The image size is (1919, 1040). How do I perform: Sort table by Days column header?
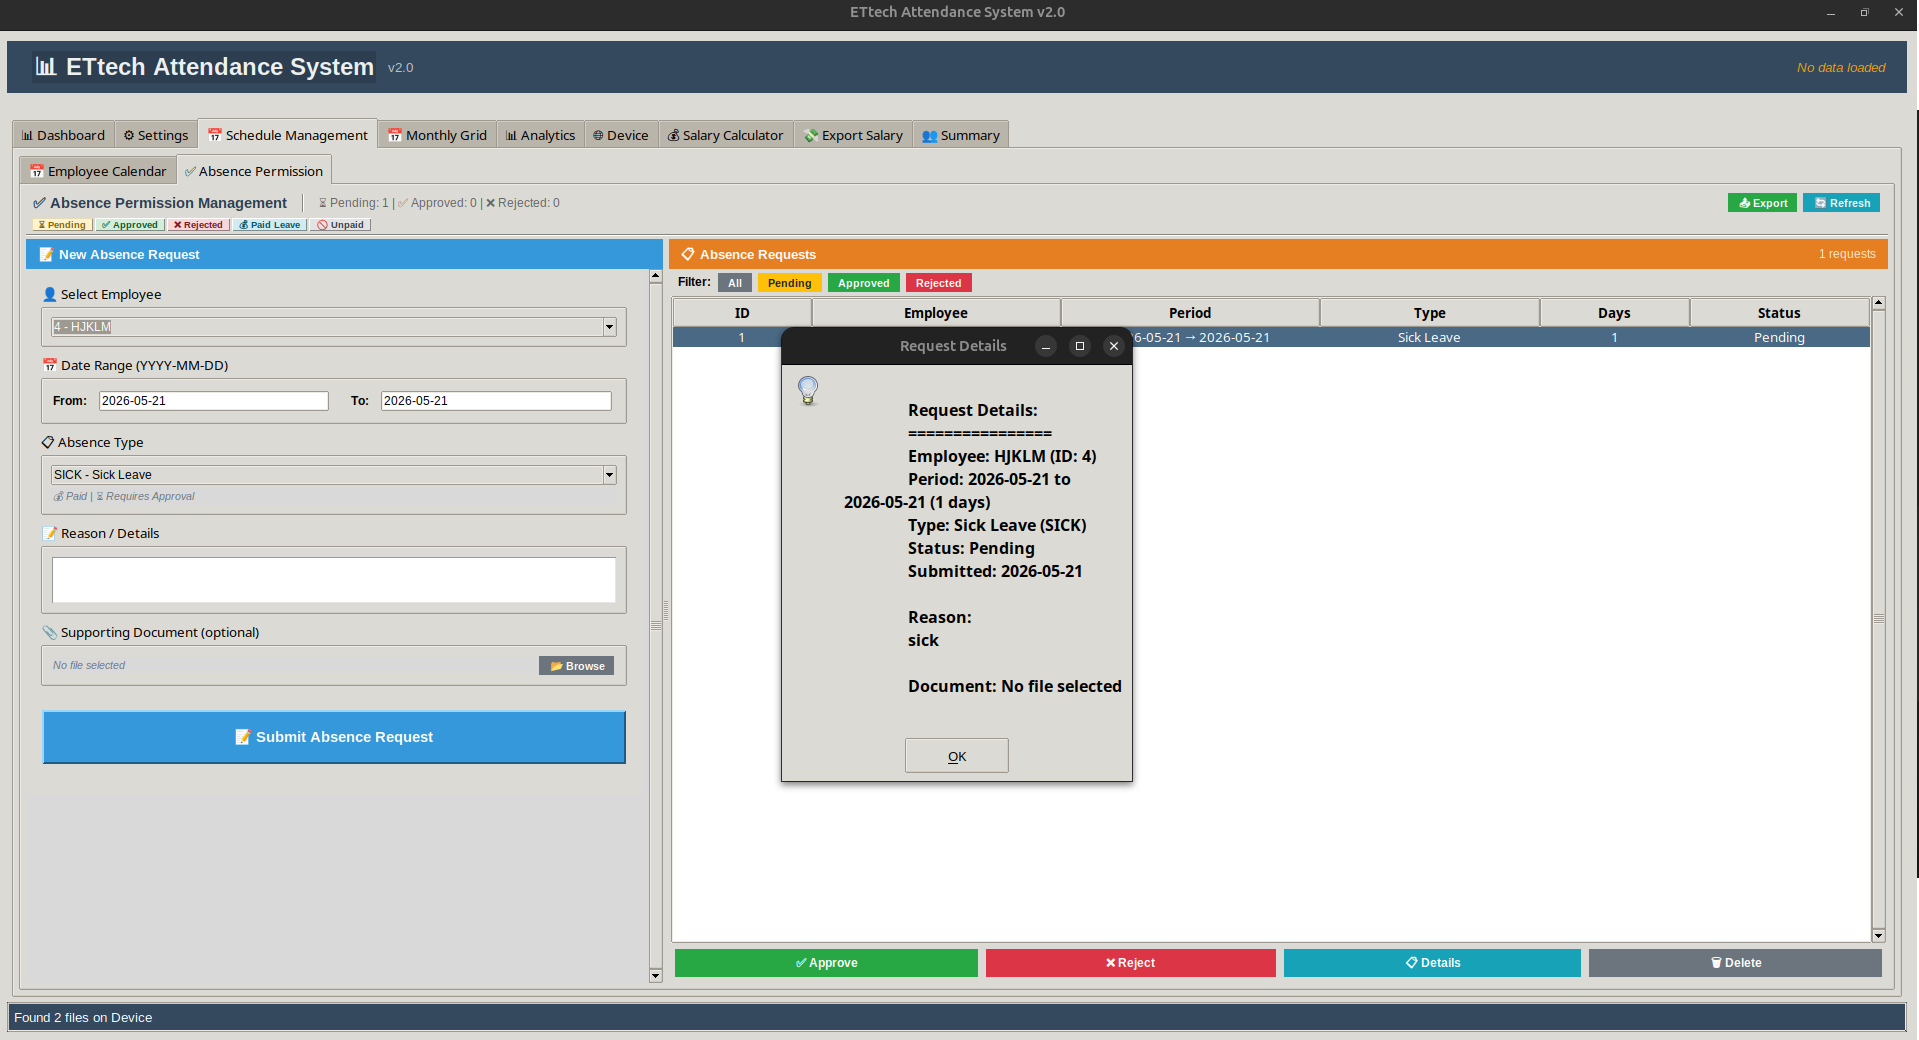1614,313
